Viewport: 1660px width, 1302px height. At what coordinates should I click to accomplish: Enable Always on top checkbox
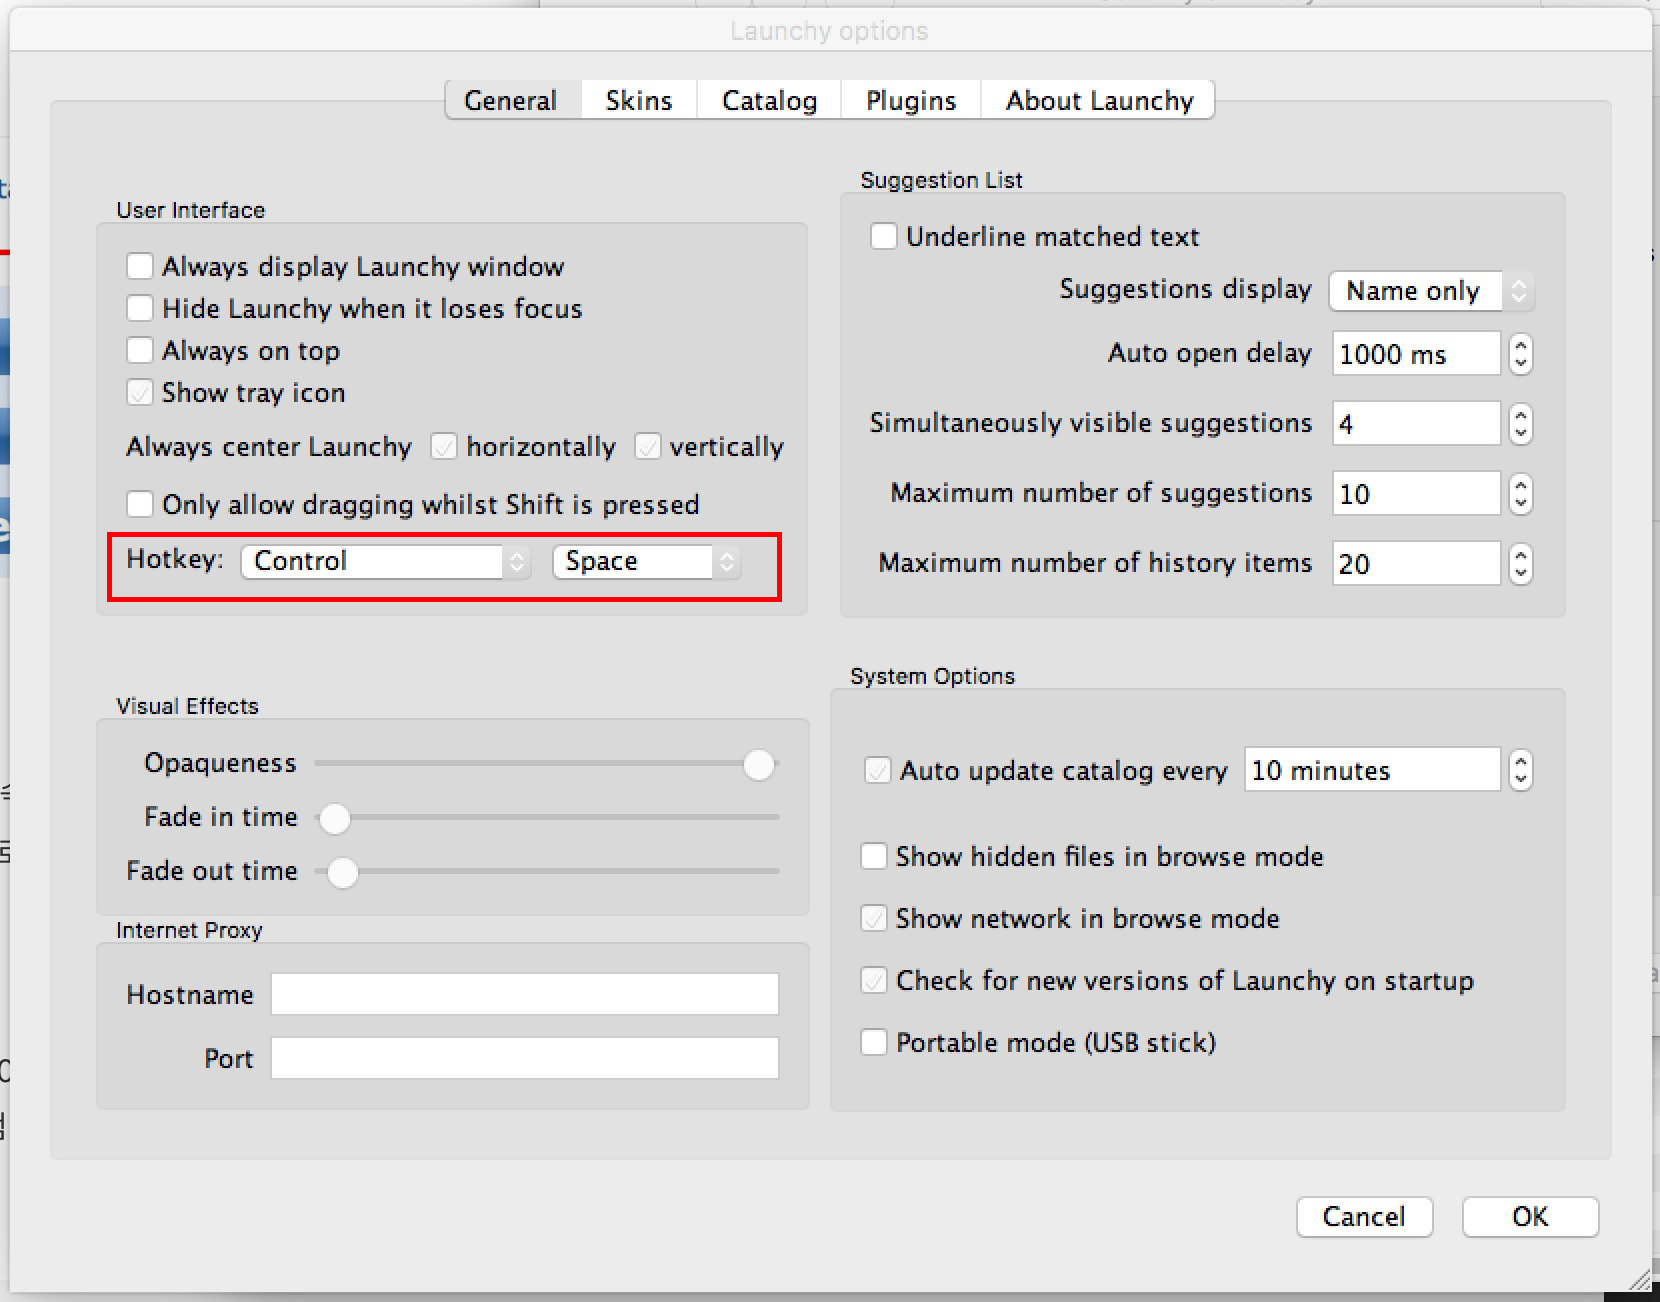point(140,350)
